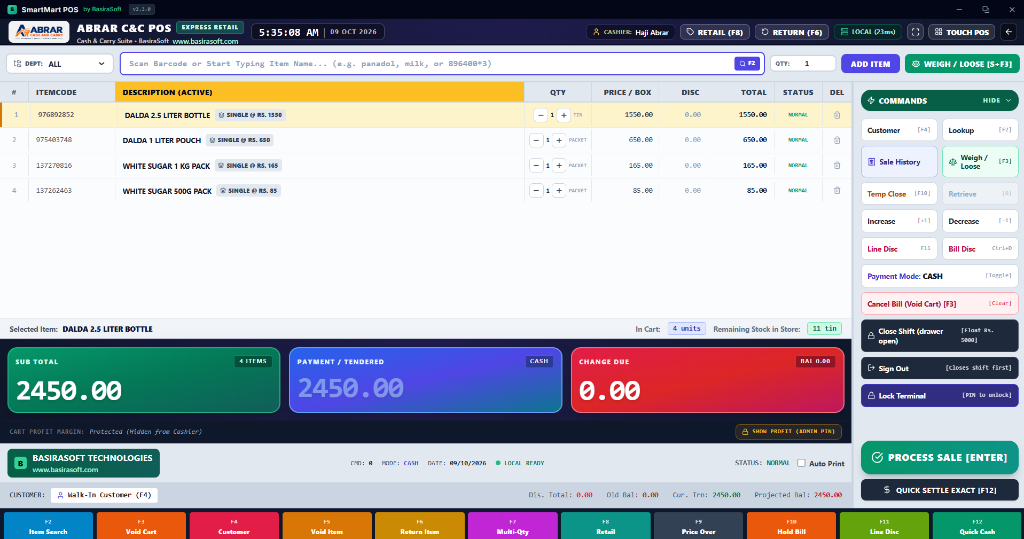The image size is (1024, 539).
Task: Apply Bill Disc command
Action: click(x=980, y=249)
